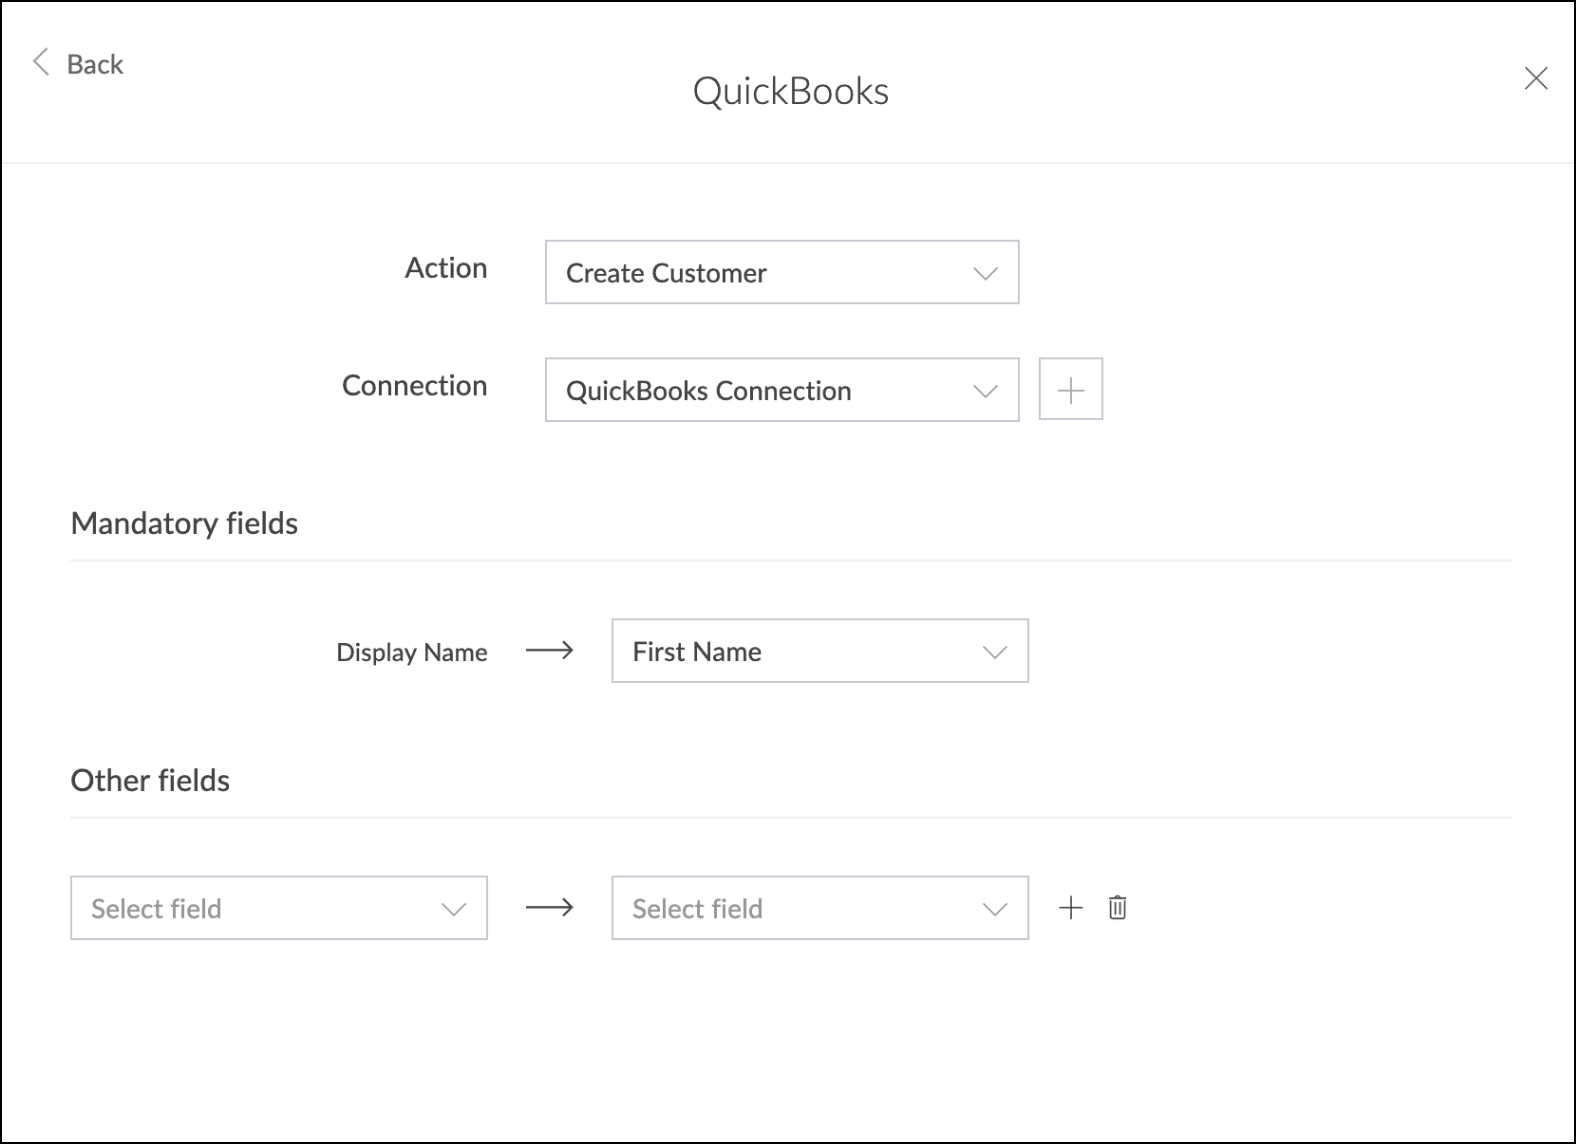The width and height of the screenshot is (1576, 1144).
Task: Click the Connection dropdown chevron arrow
Action: pyautogui.click(x=986, y=391)
